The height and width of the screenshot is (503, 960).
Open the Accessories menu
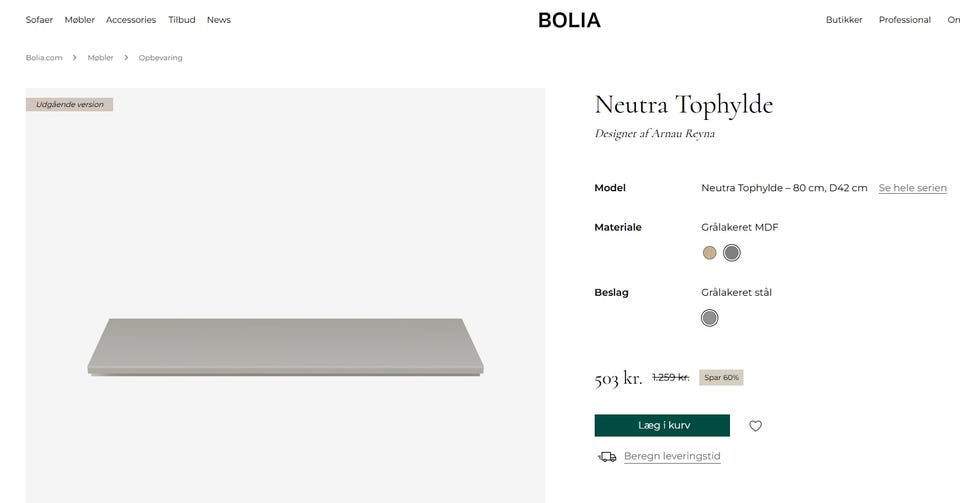(x=131, y=20)
